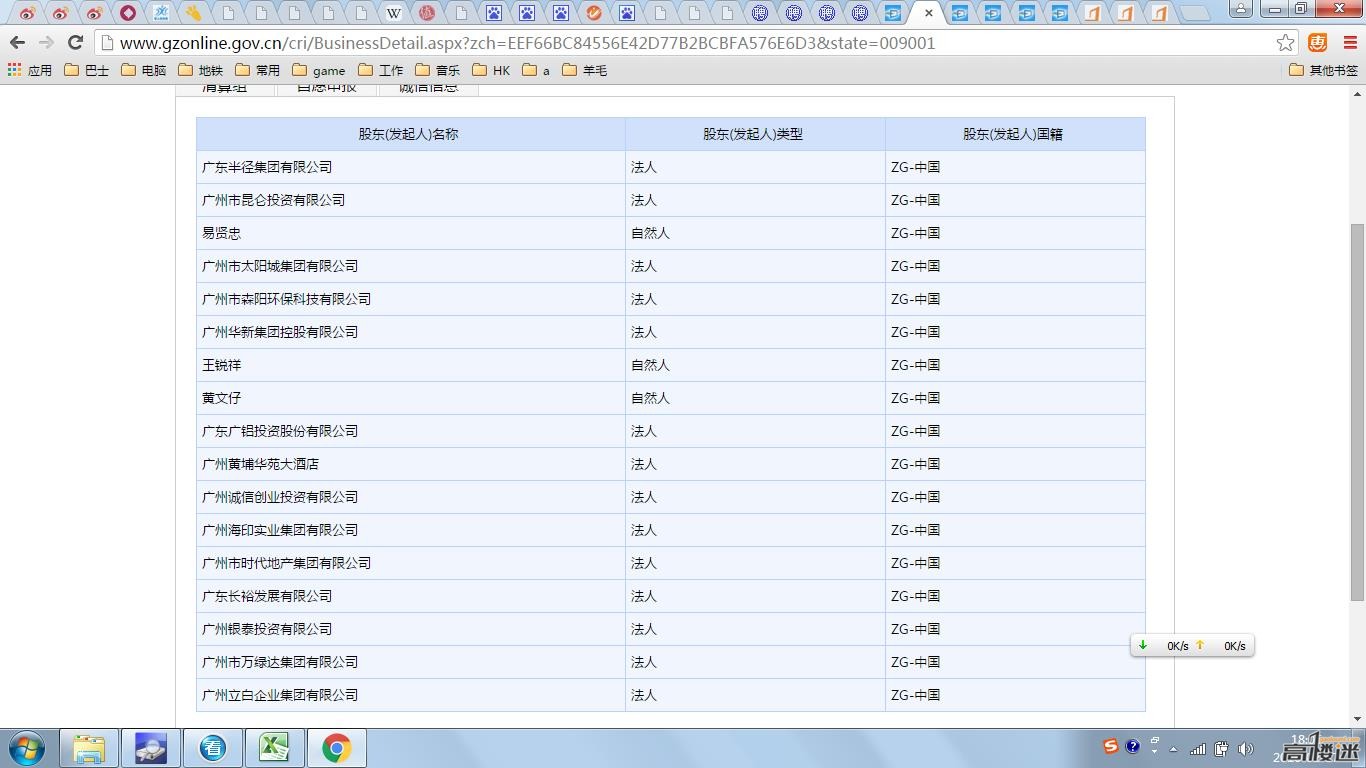Select the 广州市时代地产集团有限公司 cell
Viewport: 1366px width, 768px height.
pos(411,563)
